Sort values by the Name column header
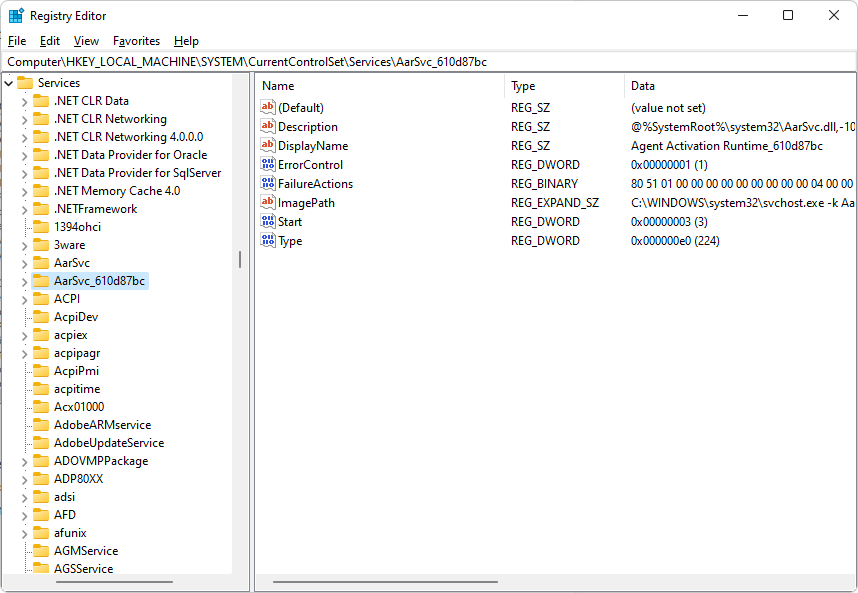858x593 pixels. [380, 86]
